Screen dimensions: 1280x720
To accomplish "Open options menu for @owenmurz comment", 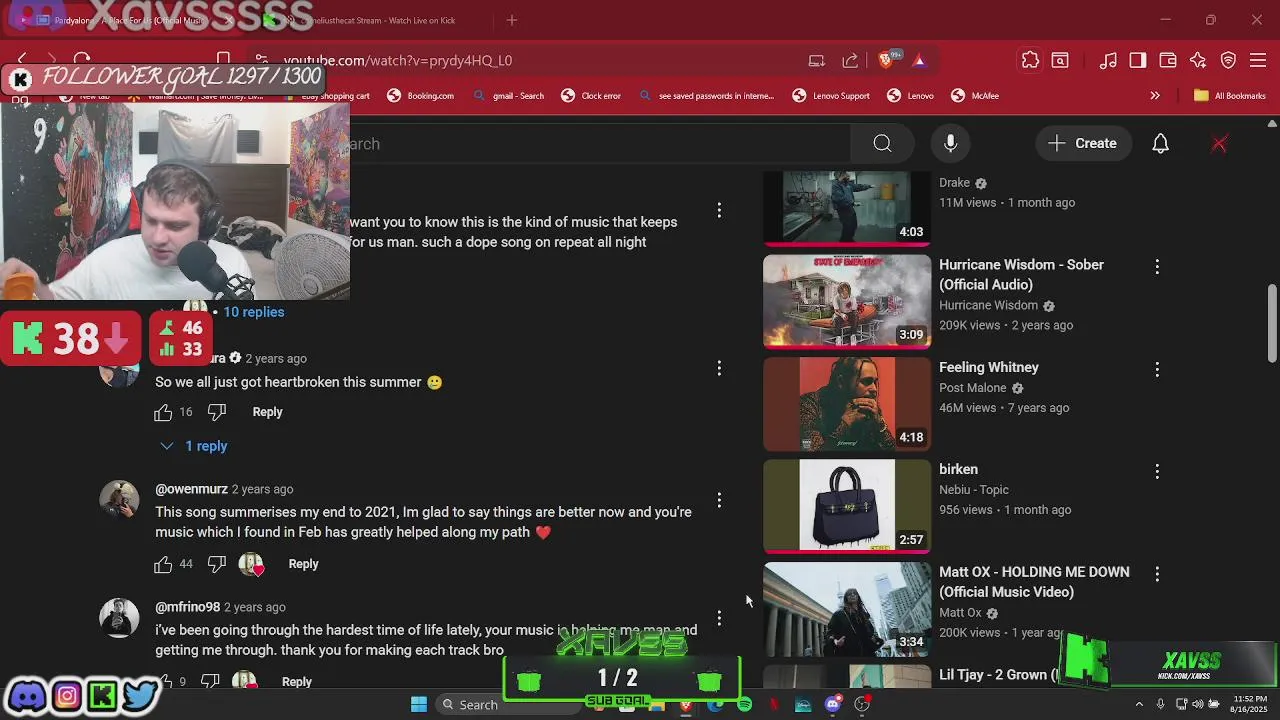I will coord(719,500).
